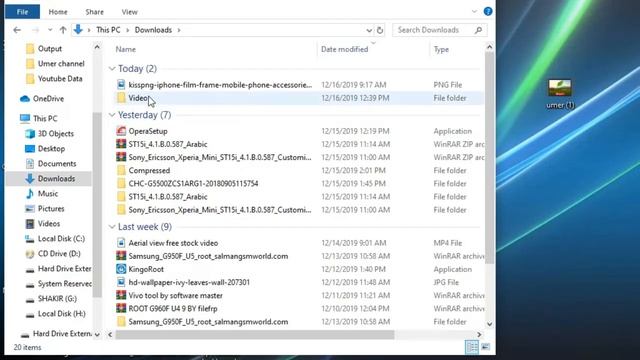Go up one folder level arrow

(63, 30)
